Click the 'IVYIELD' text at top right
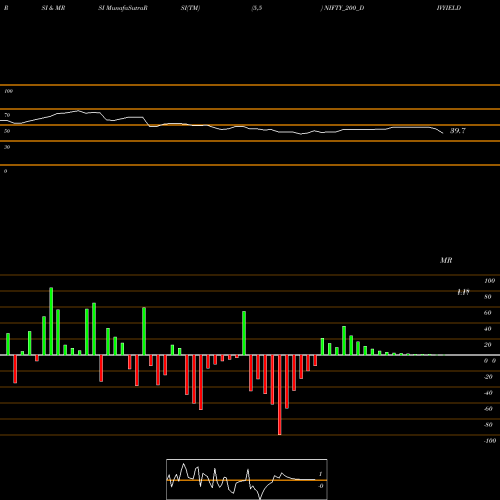Screen dimensions: 500x500 (449, 8)
